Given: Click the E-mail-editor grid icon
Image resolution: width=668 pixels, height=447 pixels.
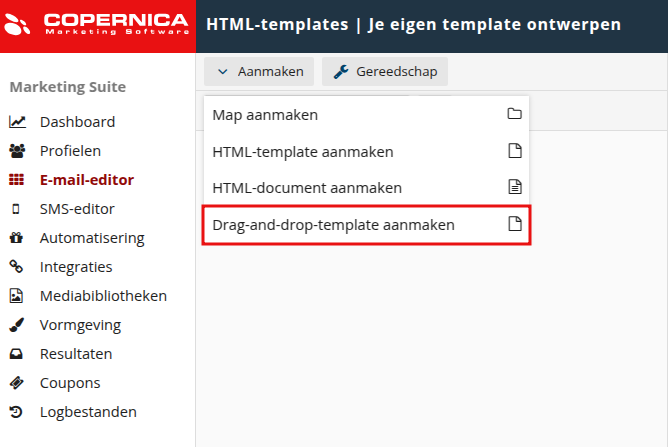Looking at the screenshot, I should tap(17, 180).
